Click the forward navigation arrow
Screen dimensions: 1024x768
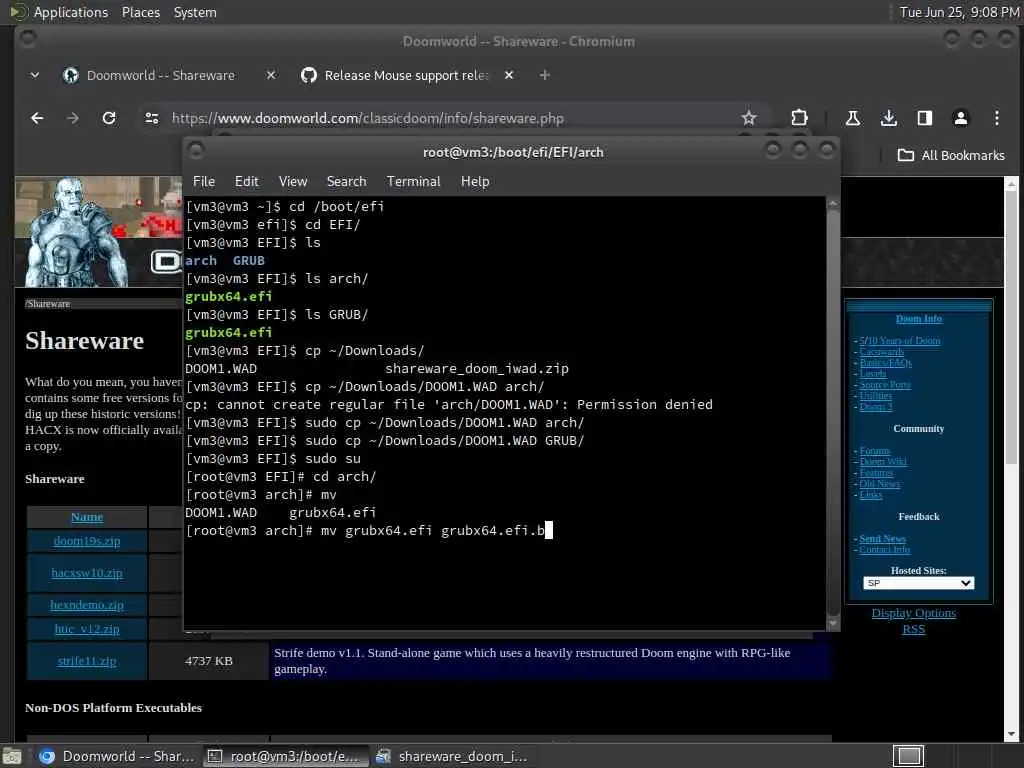click(x=72, y=118)
